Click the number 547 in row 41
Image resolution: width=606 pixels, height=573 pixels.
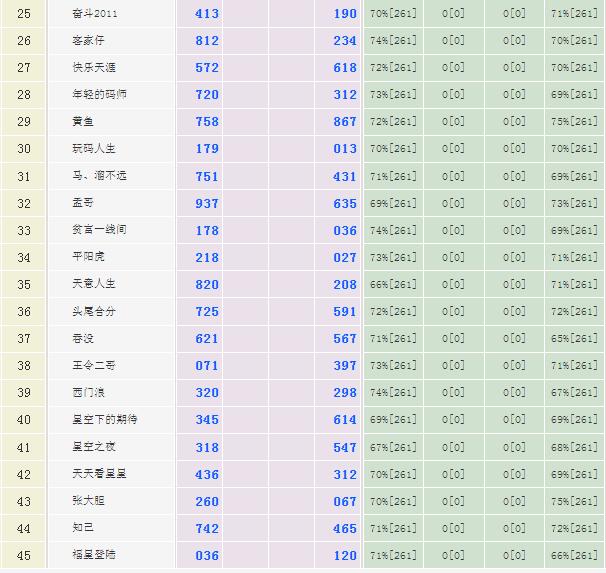(345, 446)
